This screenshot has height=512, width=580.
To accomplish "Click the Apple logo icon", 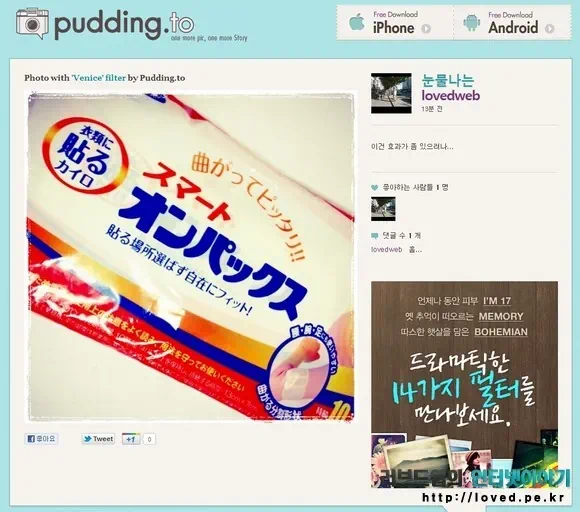I will [357, 22].
